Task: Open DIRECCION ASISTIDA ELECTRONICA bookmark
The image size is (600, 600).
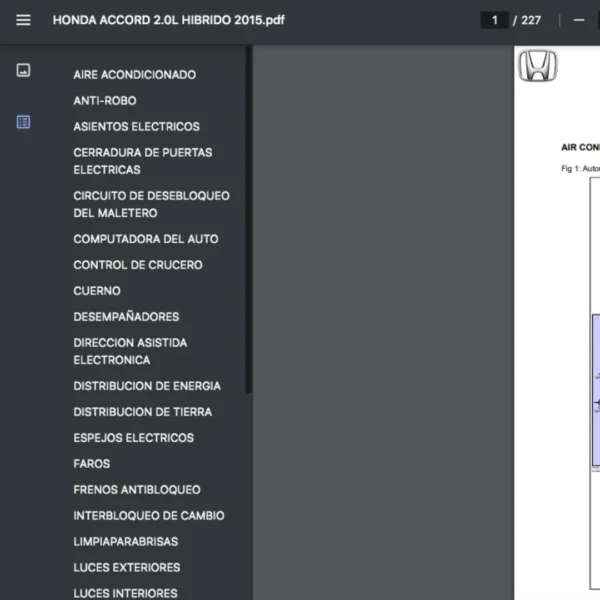Action: (x=130, y=351)
